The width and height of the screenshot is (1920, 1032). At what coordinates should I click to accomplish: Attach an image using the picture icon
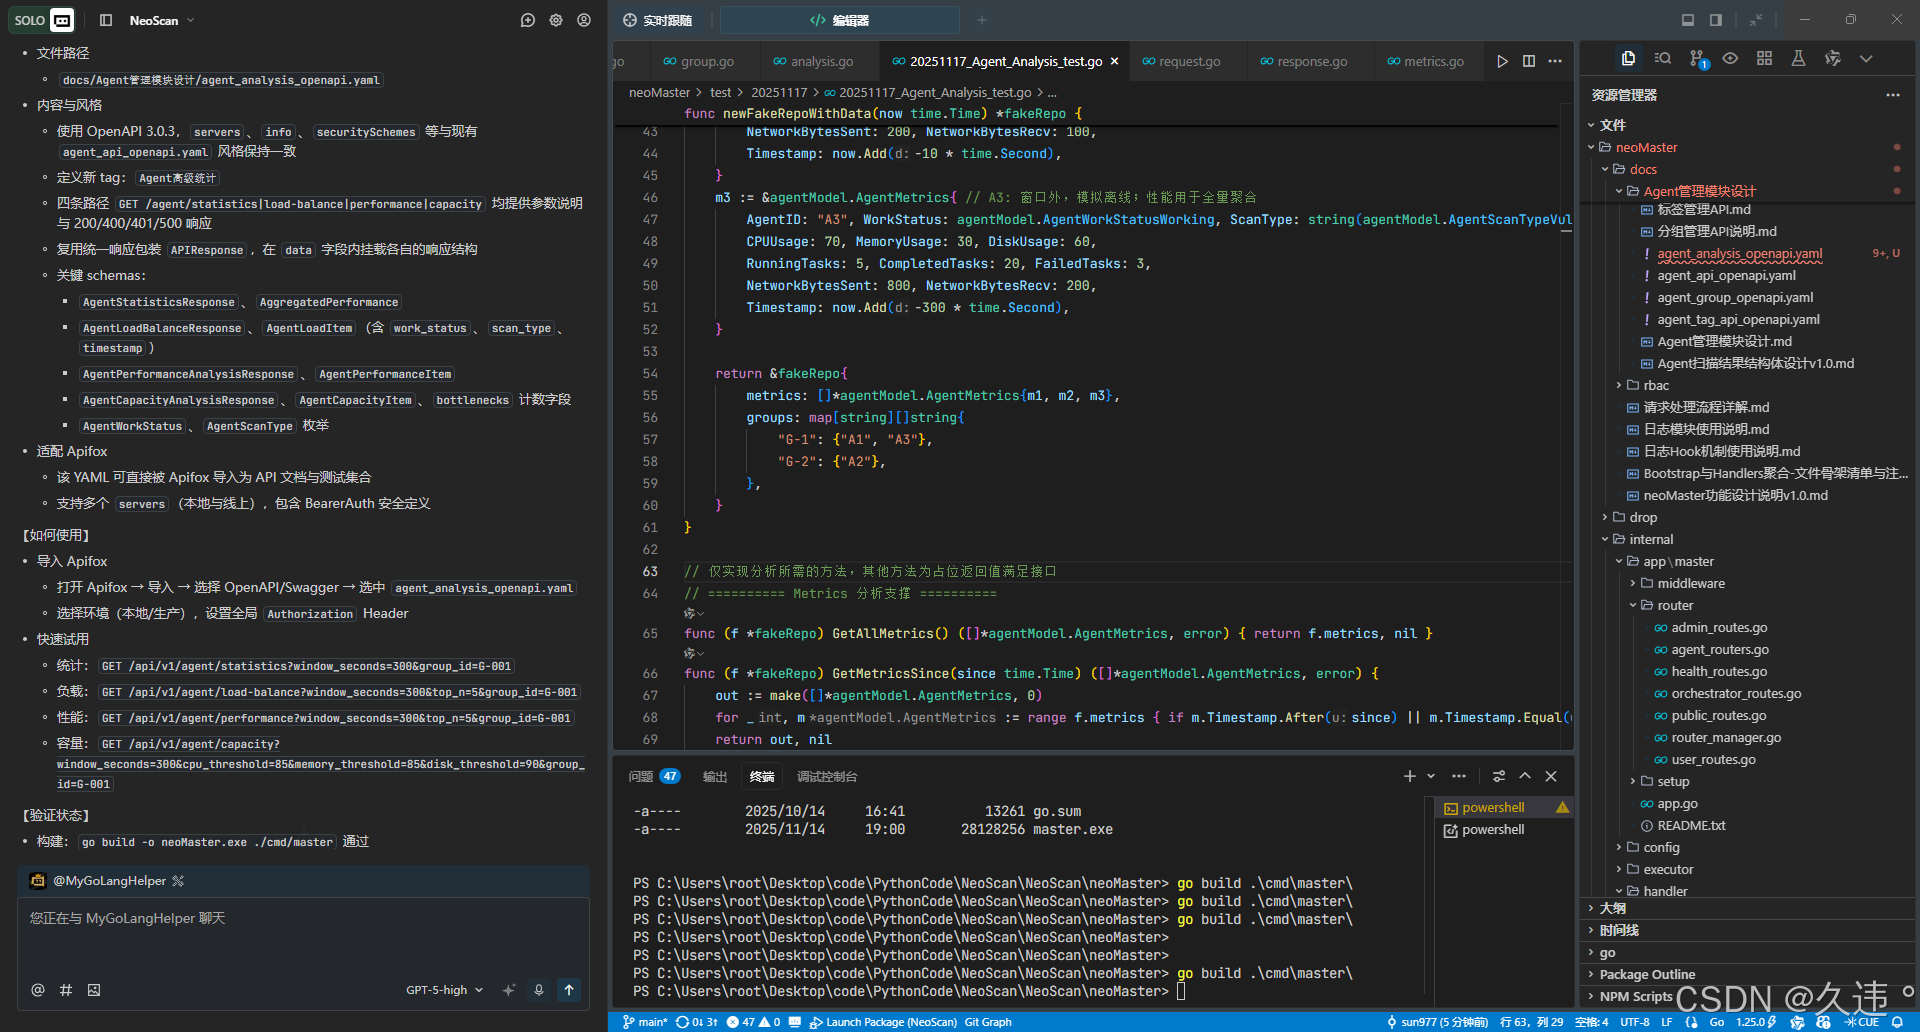click(x=94, y=990)
